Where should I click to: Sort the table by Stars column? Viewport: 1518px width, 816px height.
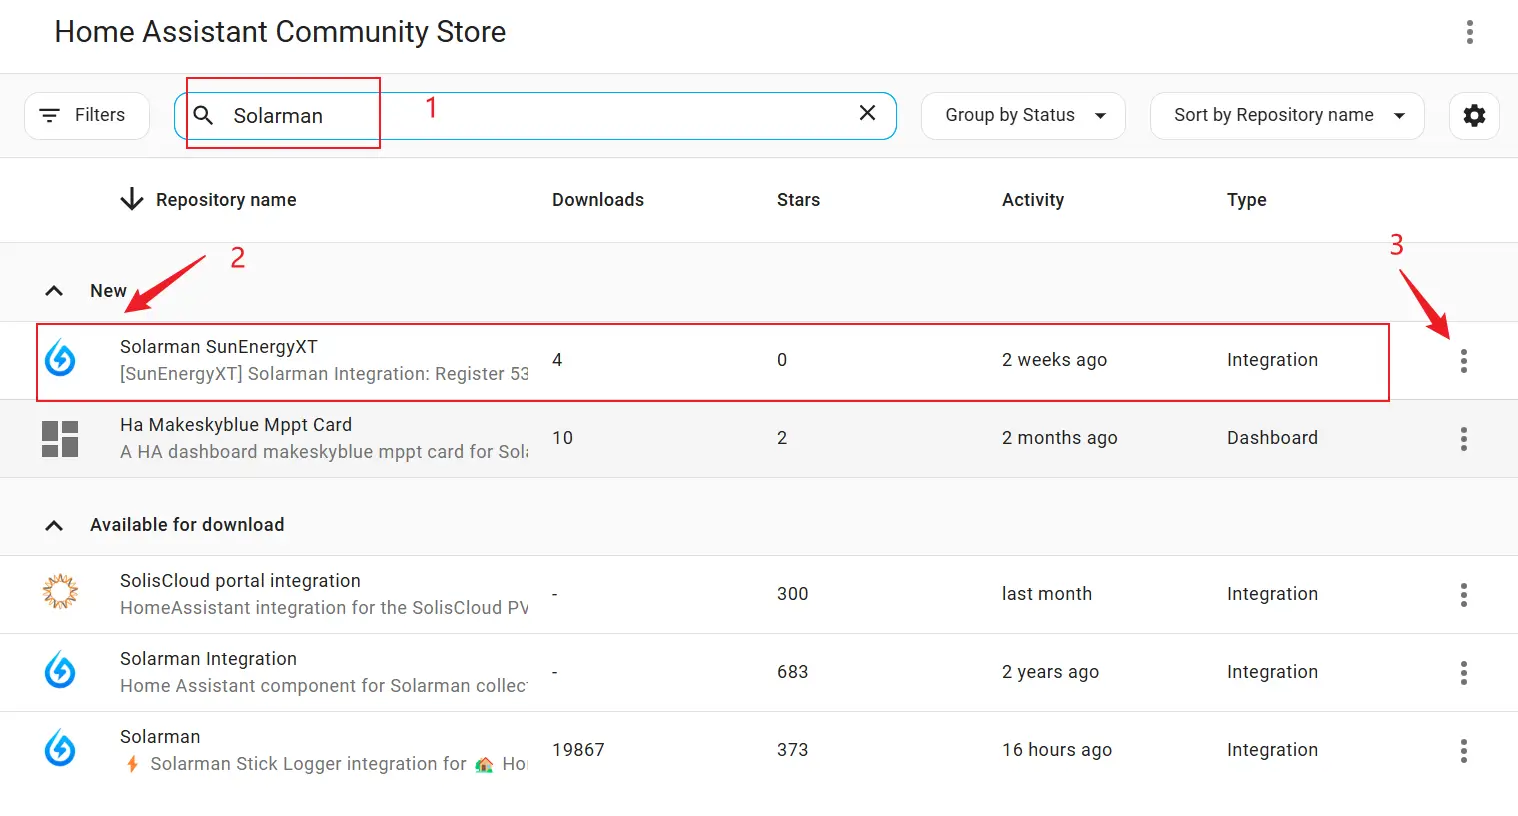(798, 200)
